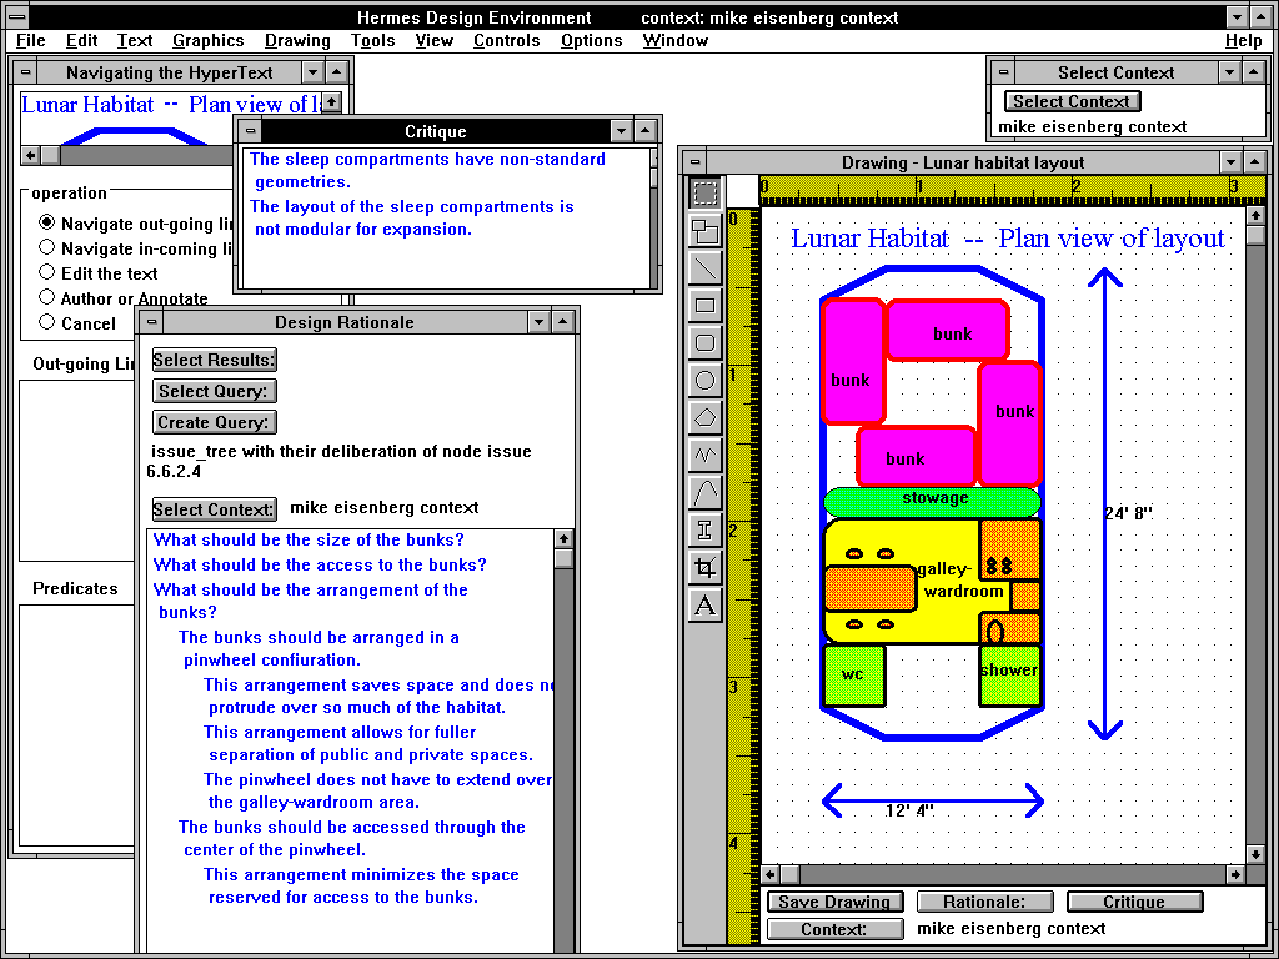The image size is (1279, 959).
Task: Pick the letter A text tool
Action: point(705,605)
